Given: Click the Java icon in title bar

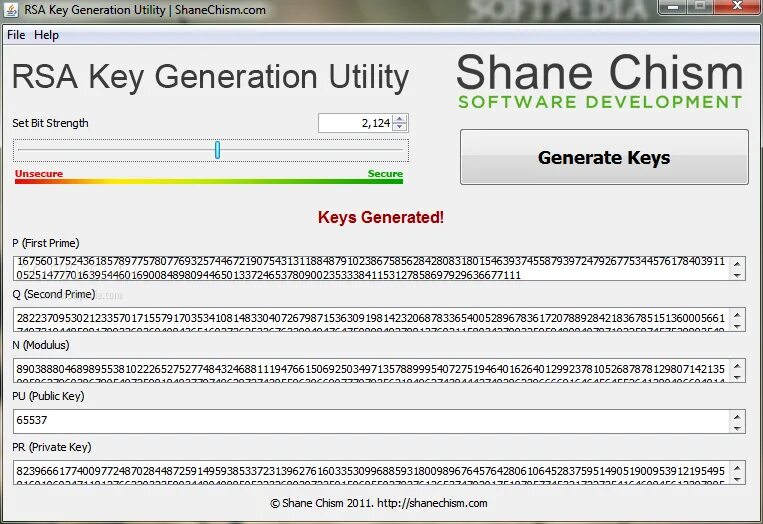Looking at the screenshot, I should point(11,9).
